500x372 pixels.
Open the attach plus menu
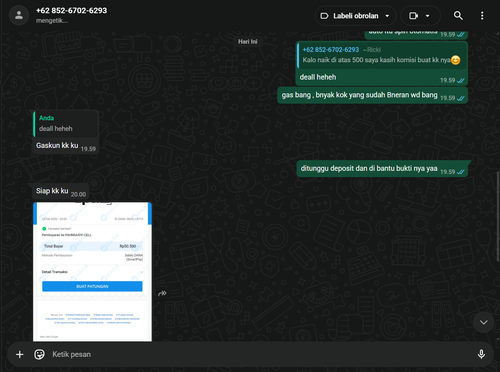click(x=20, y=354)
